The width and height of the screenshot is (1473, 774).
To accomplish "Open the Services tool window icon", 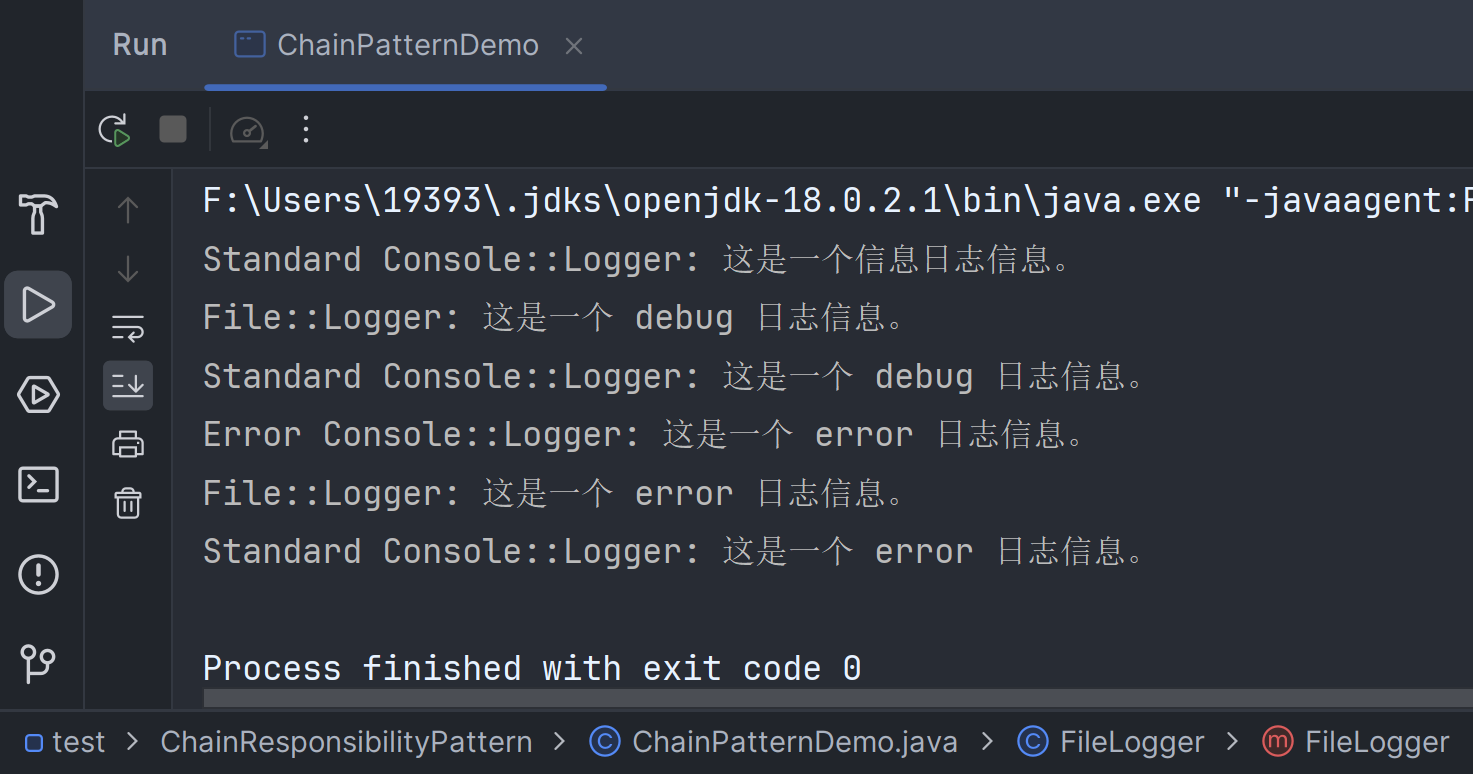I will (x=38, y=395).
